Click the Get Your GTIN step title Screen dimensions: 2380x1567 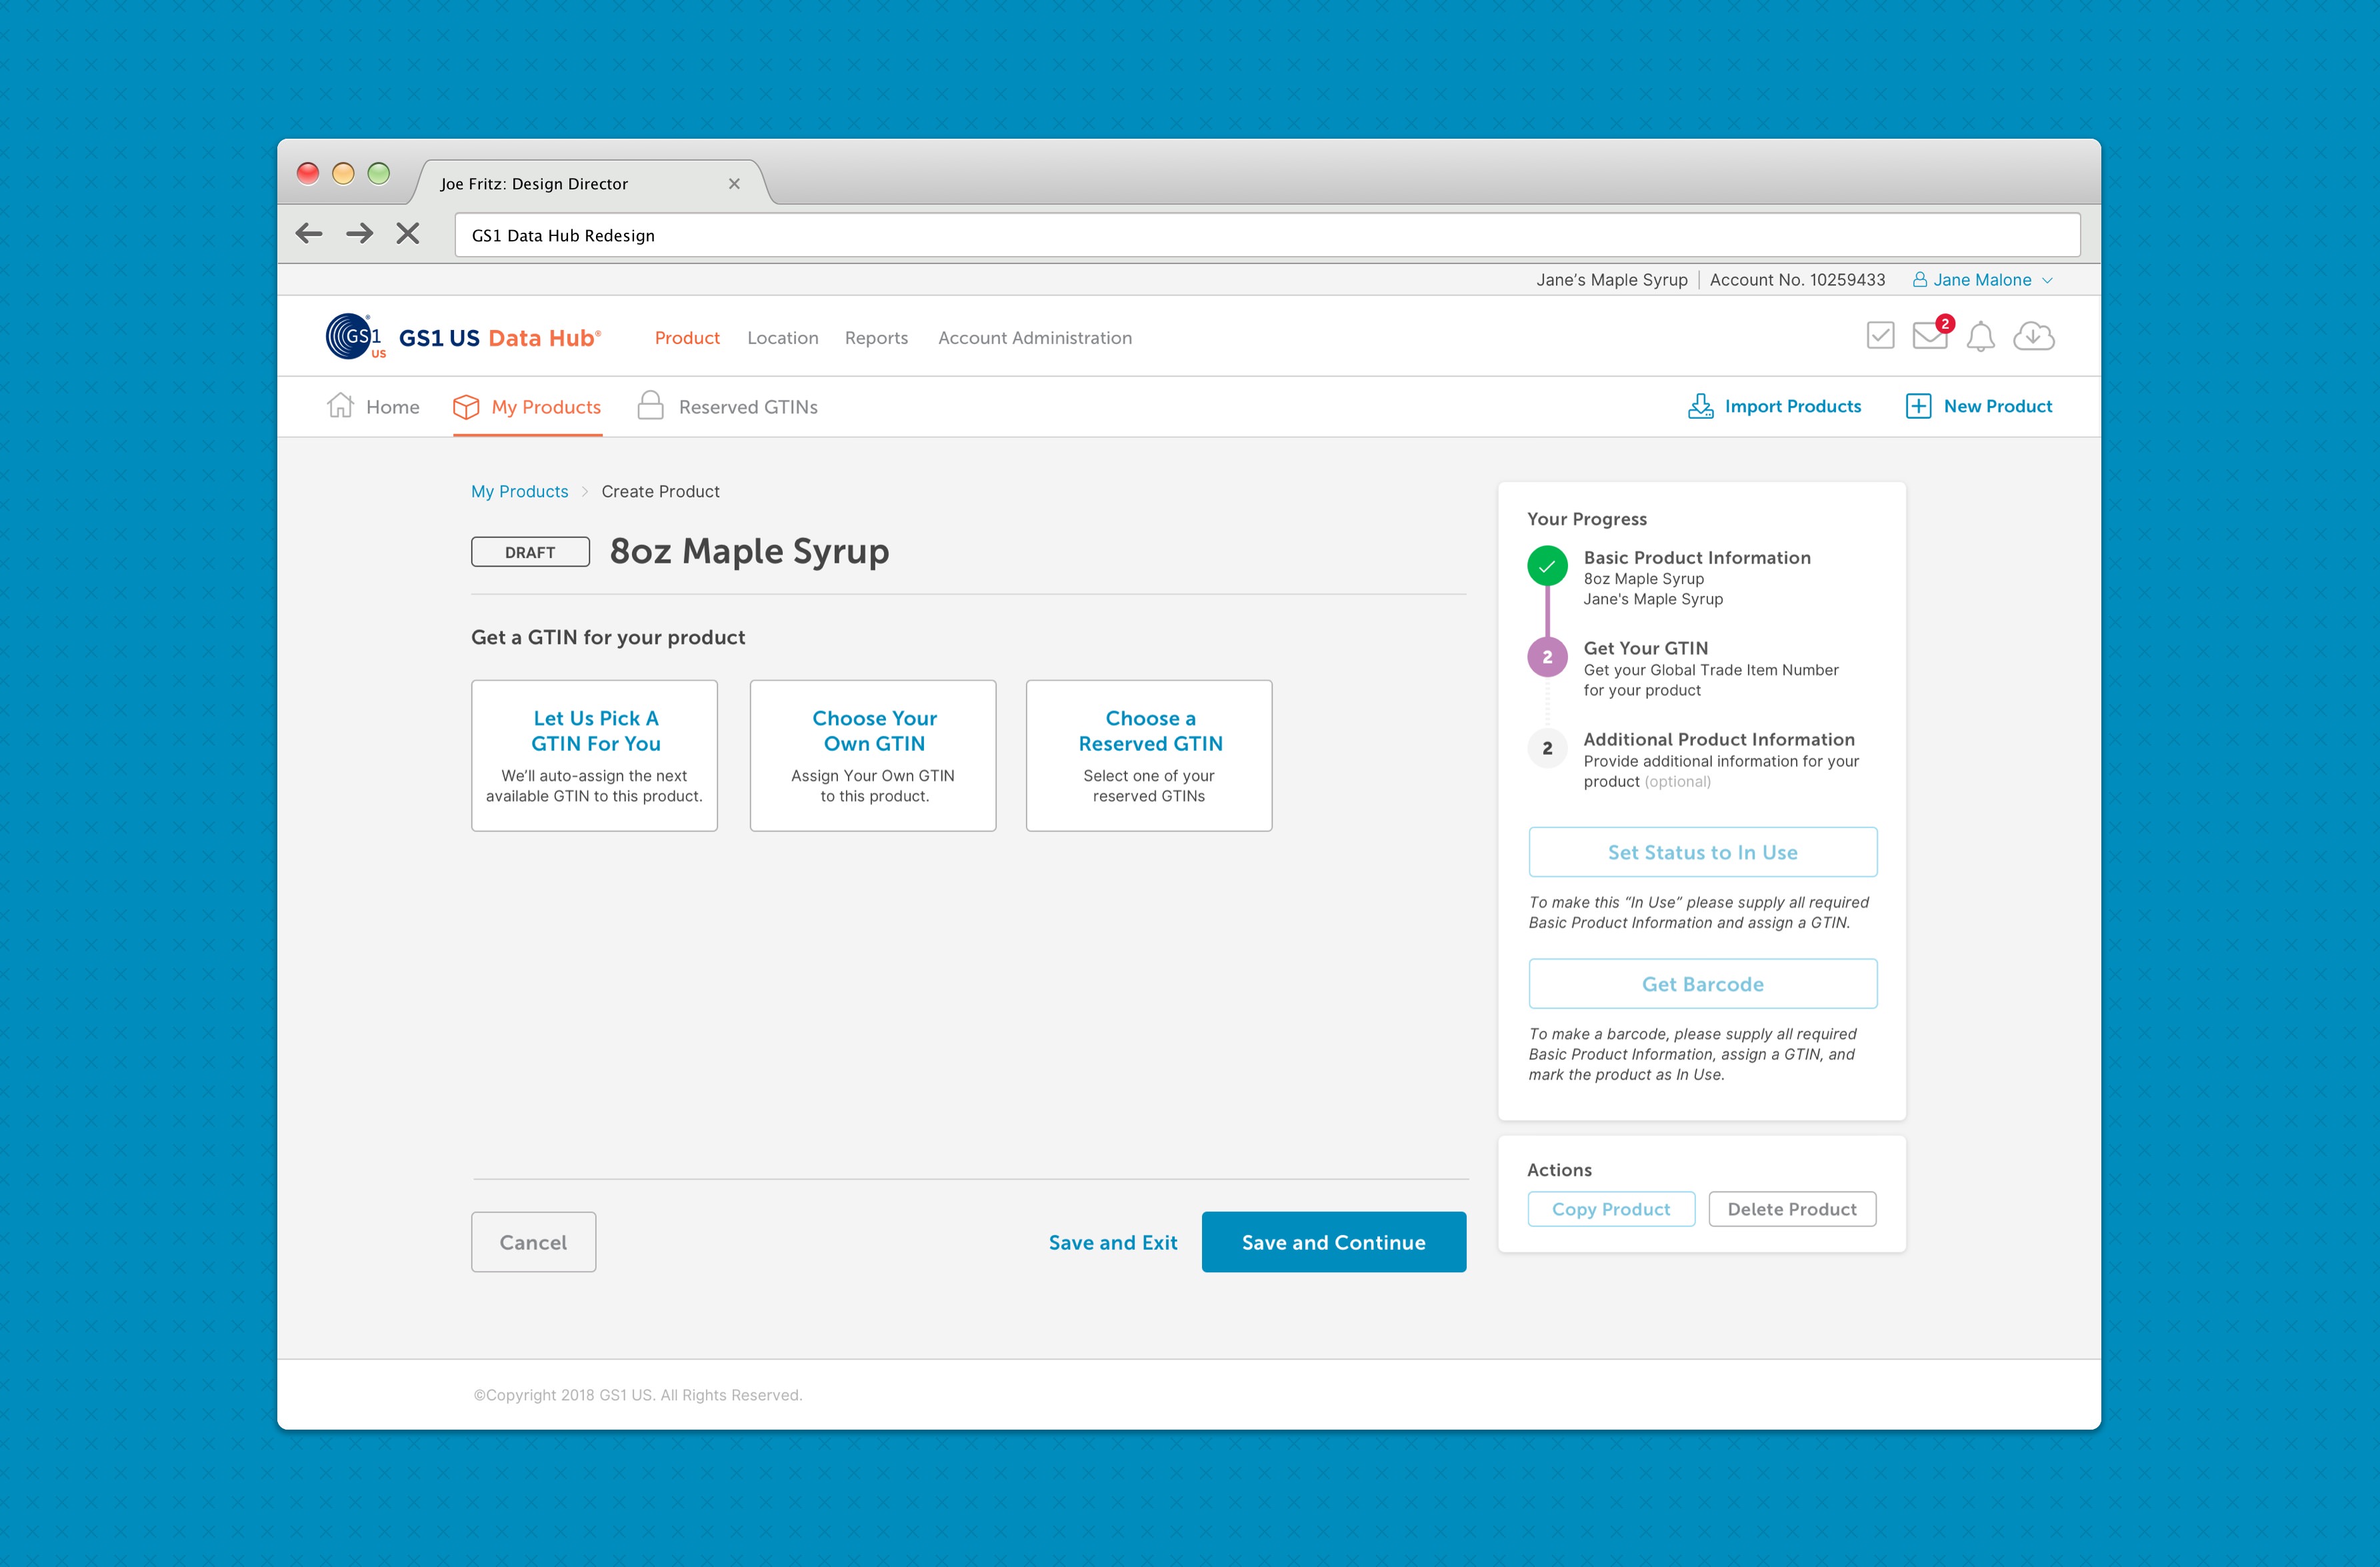[1646, 648]
